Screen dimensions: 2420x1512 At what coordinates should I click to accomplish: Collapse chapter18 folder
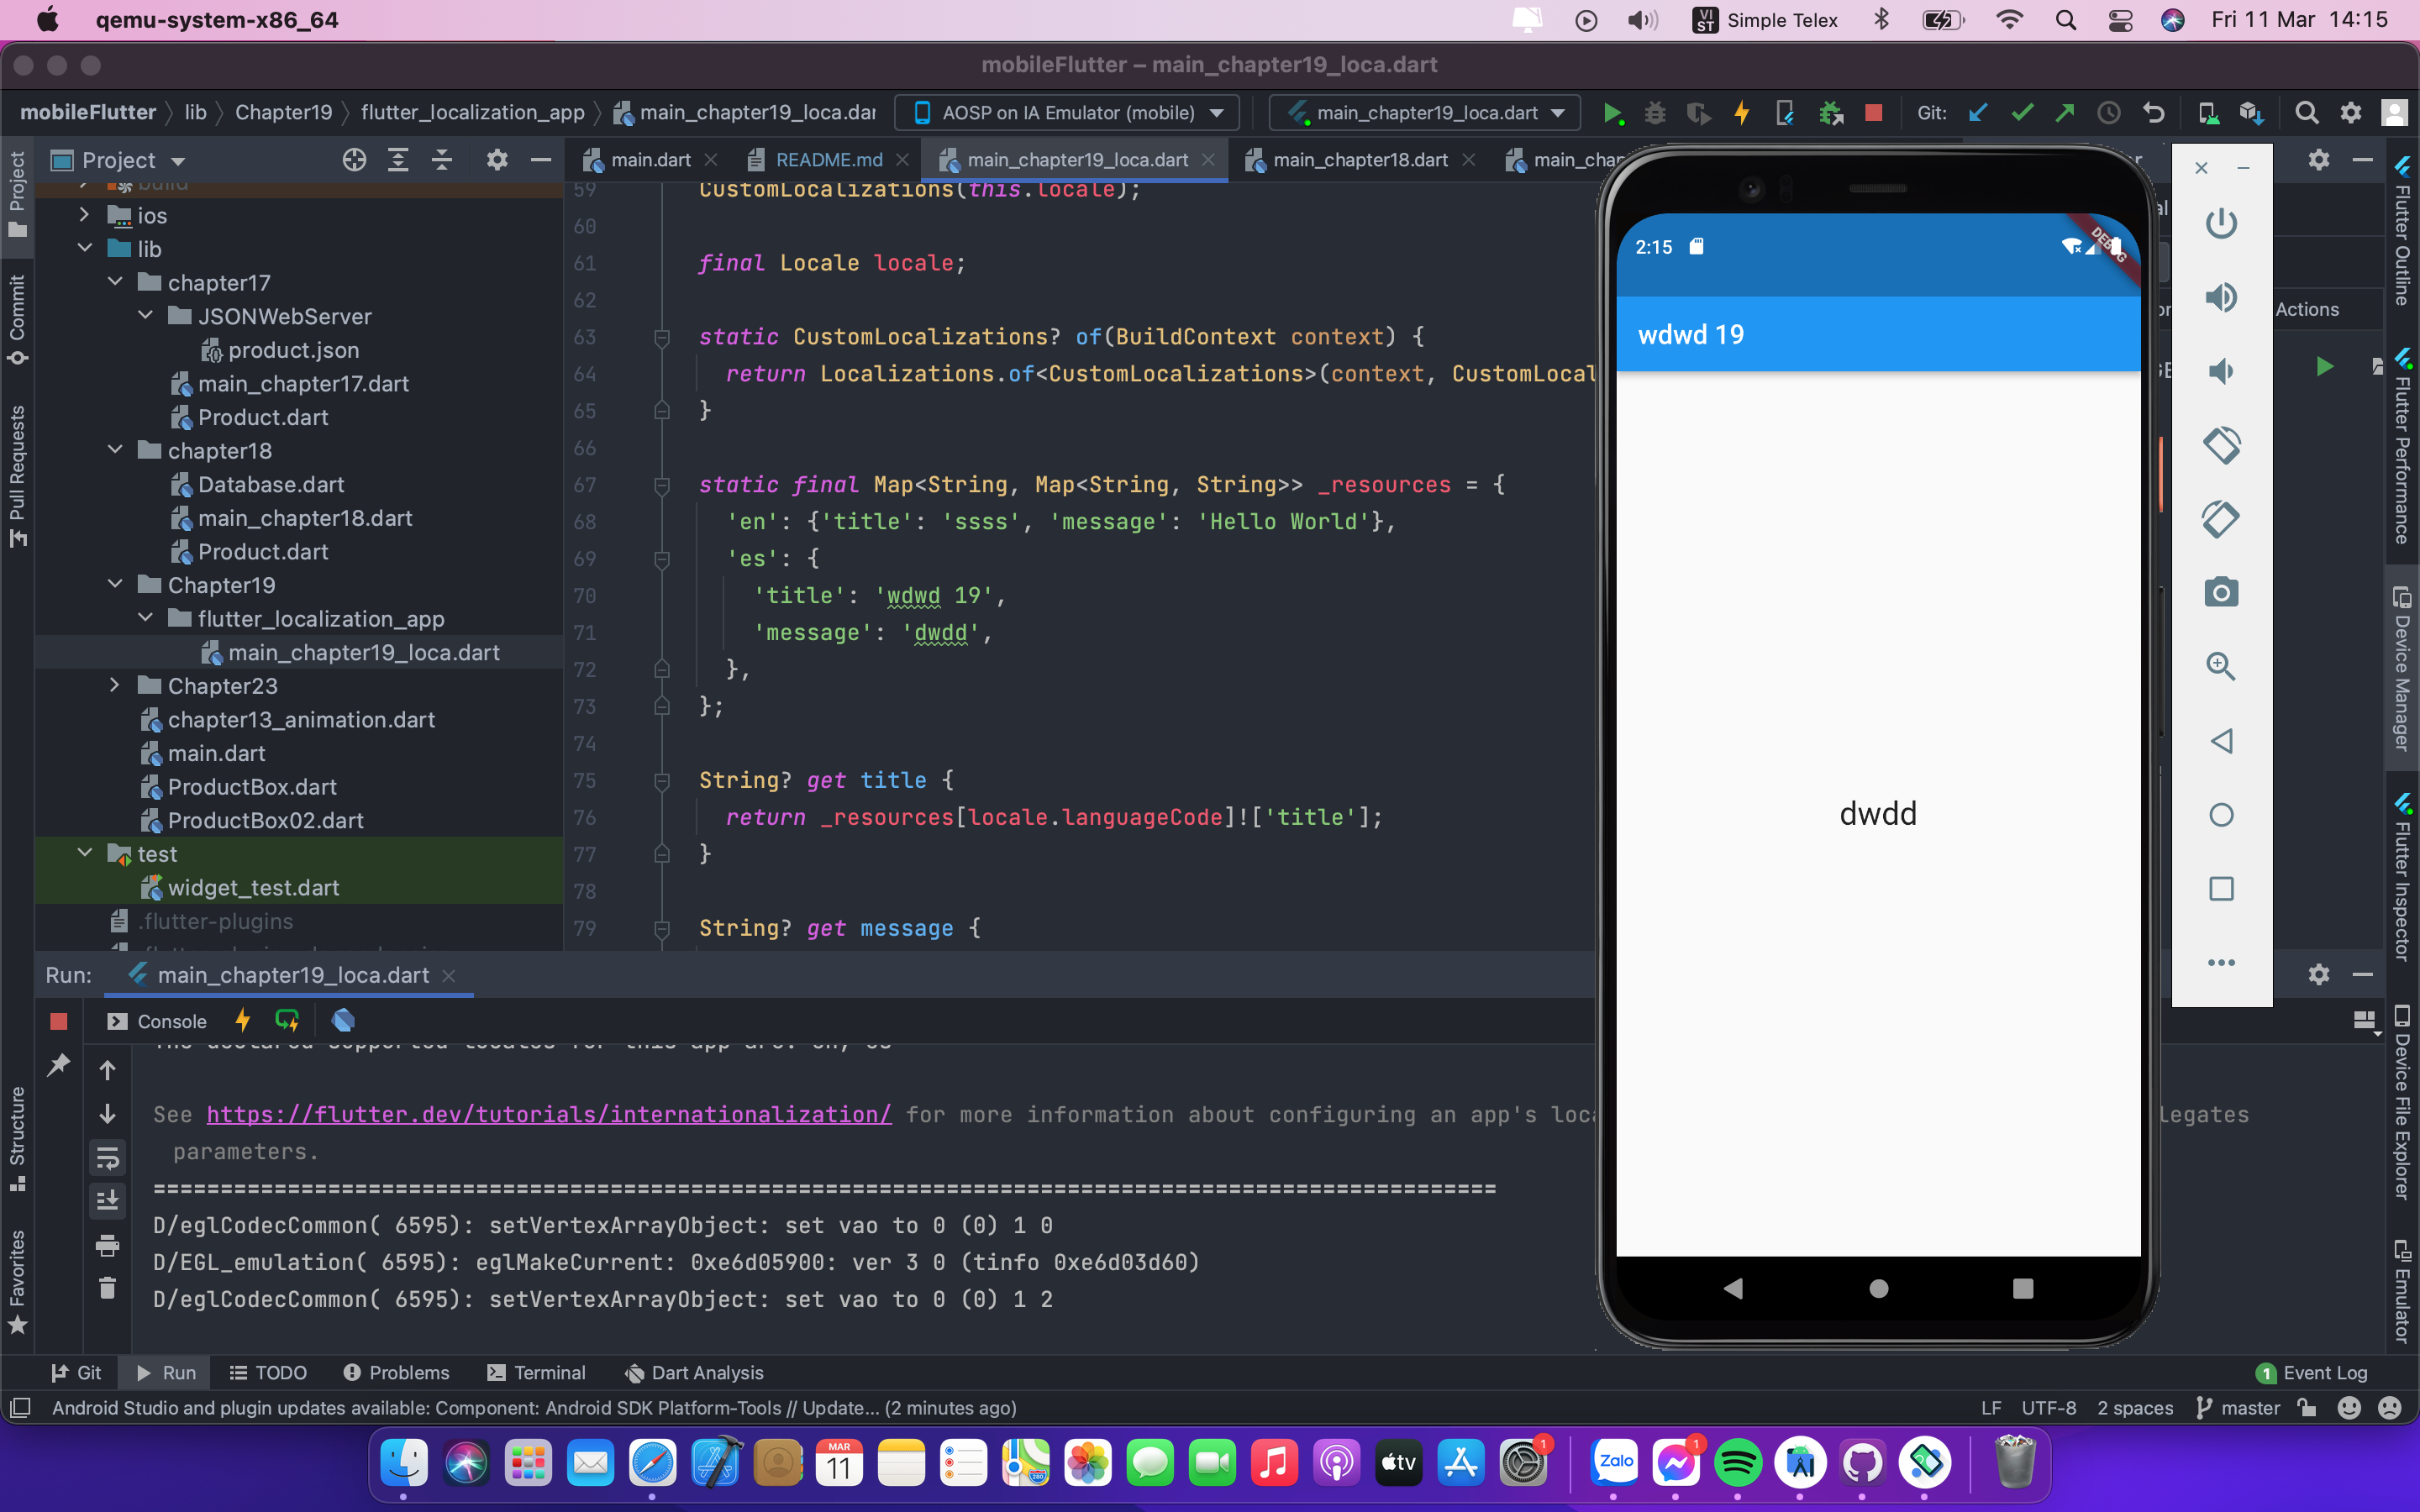115,450
